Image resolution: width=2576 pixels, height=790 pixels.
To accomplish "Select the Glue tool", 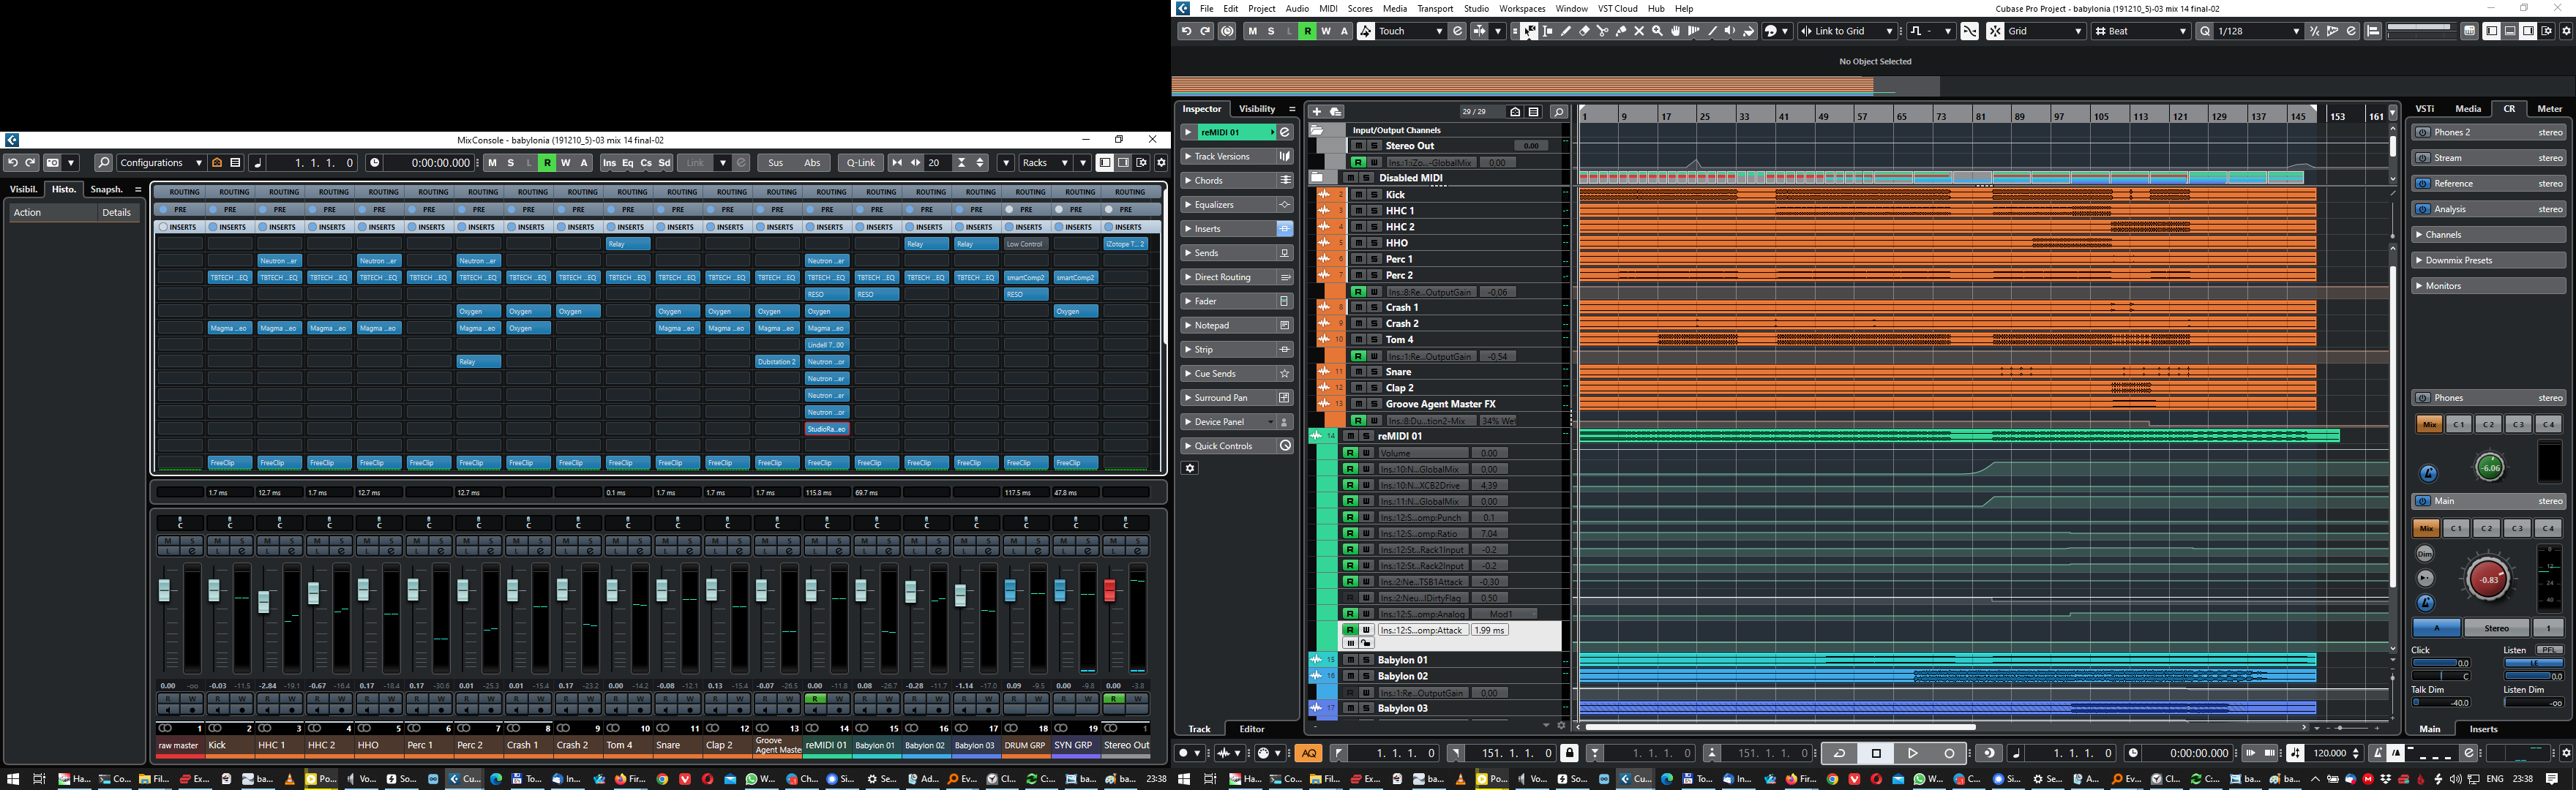I will pos(1621,31).
